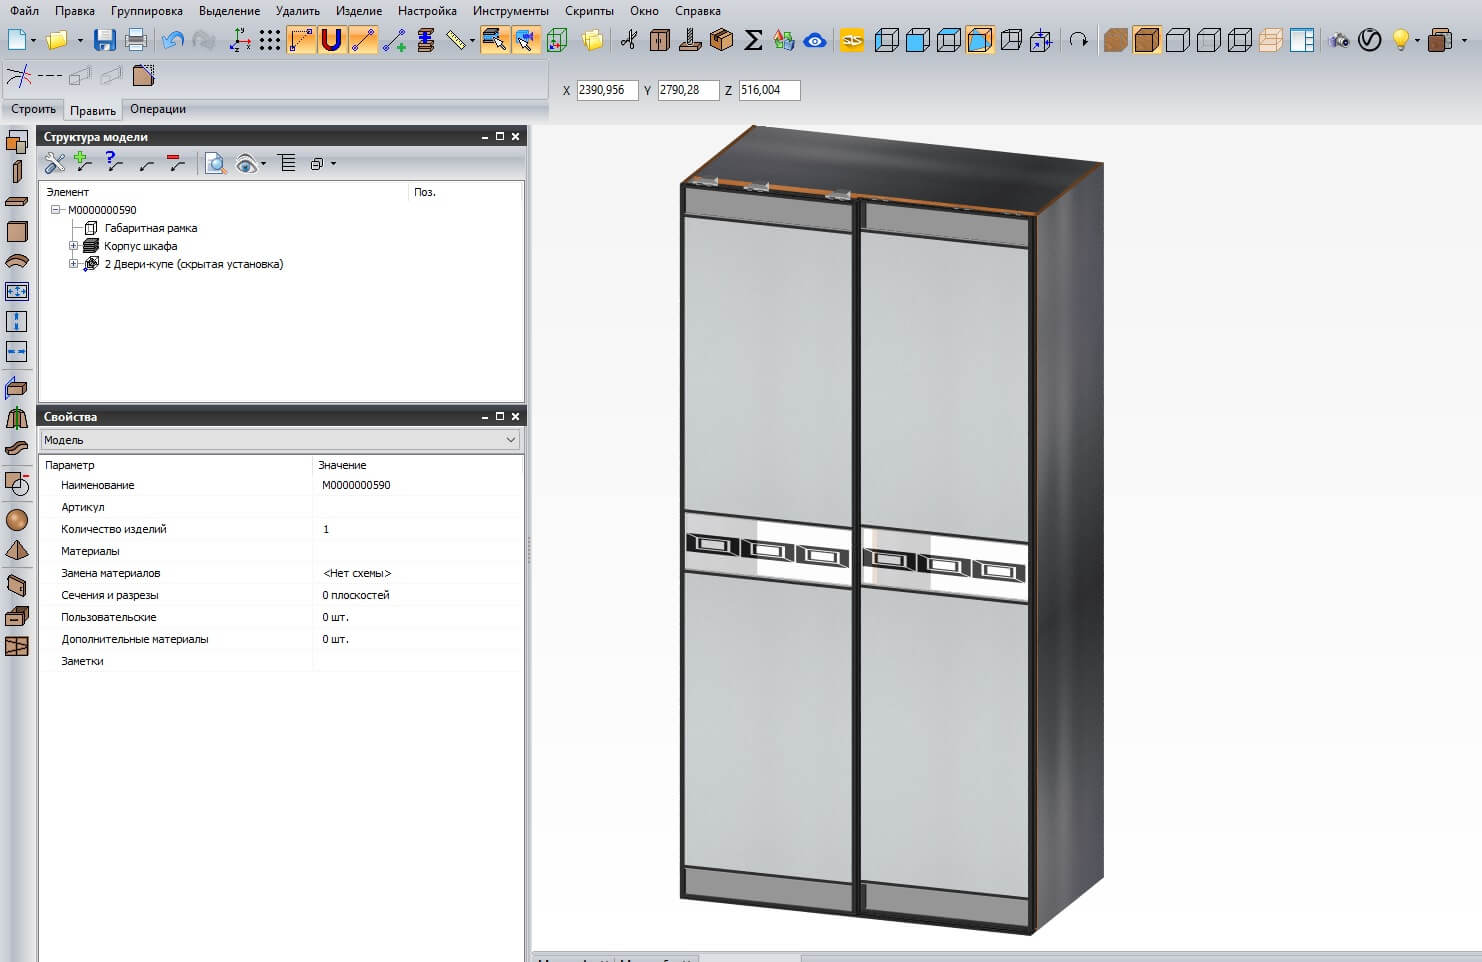Viewport: 1482px width, 962px height.
Task: Click the X coordinate input field
Action: click(607, 90)
